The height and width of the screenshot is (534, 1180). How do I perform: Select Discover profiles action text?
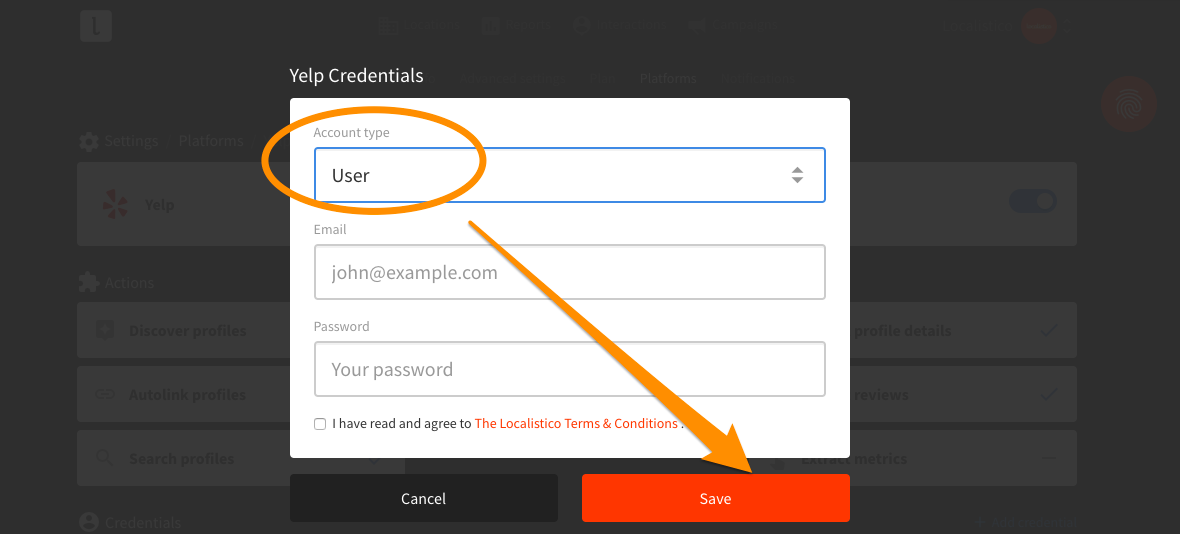(x=187, y=331)
